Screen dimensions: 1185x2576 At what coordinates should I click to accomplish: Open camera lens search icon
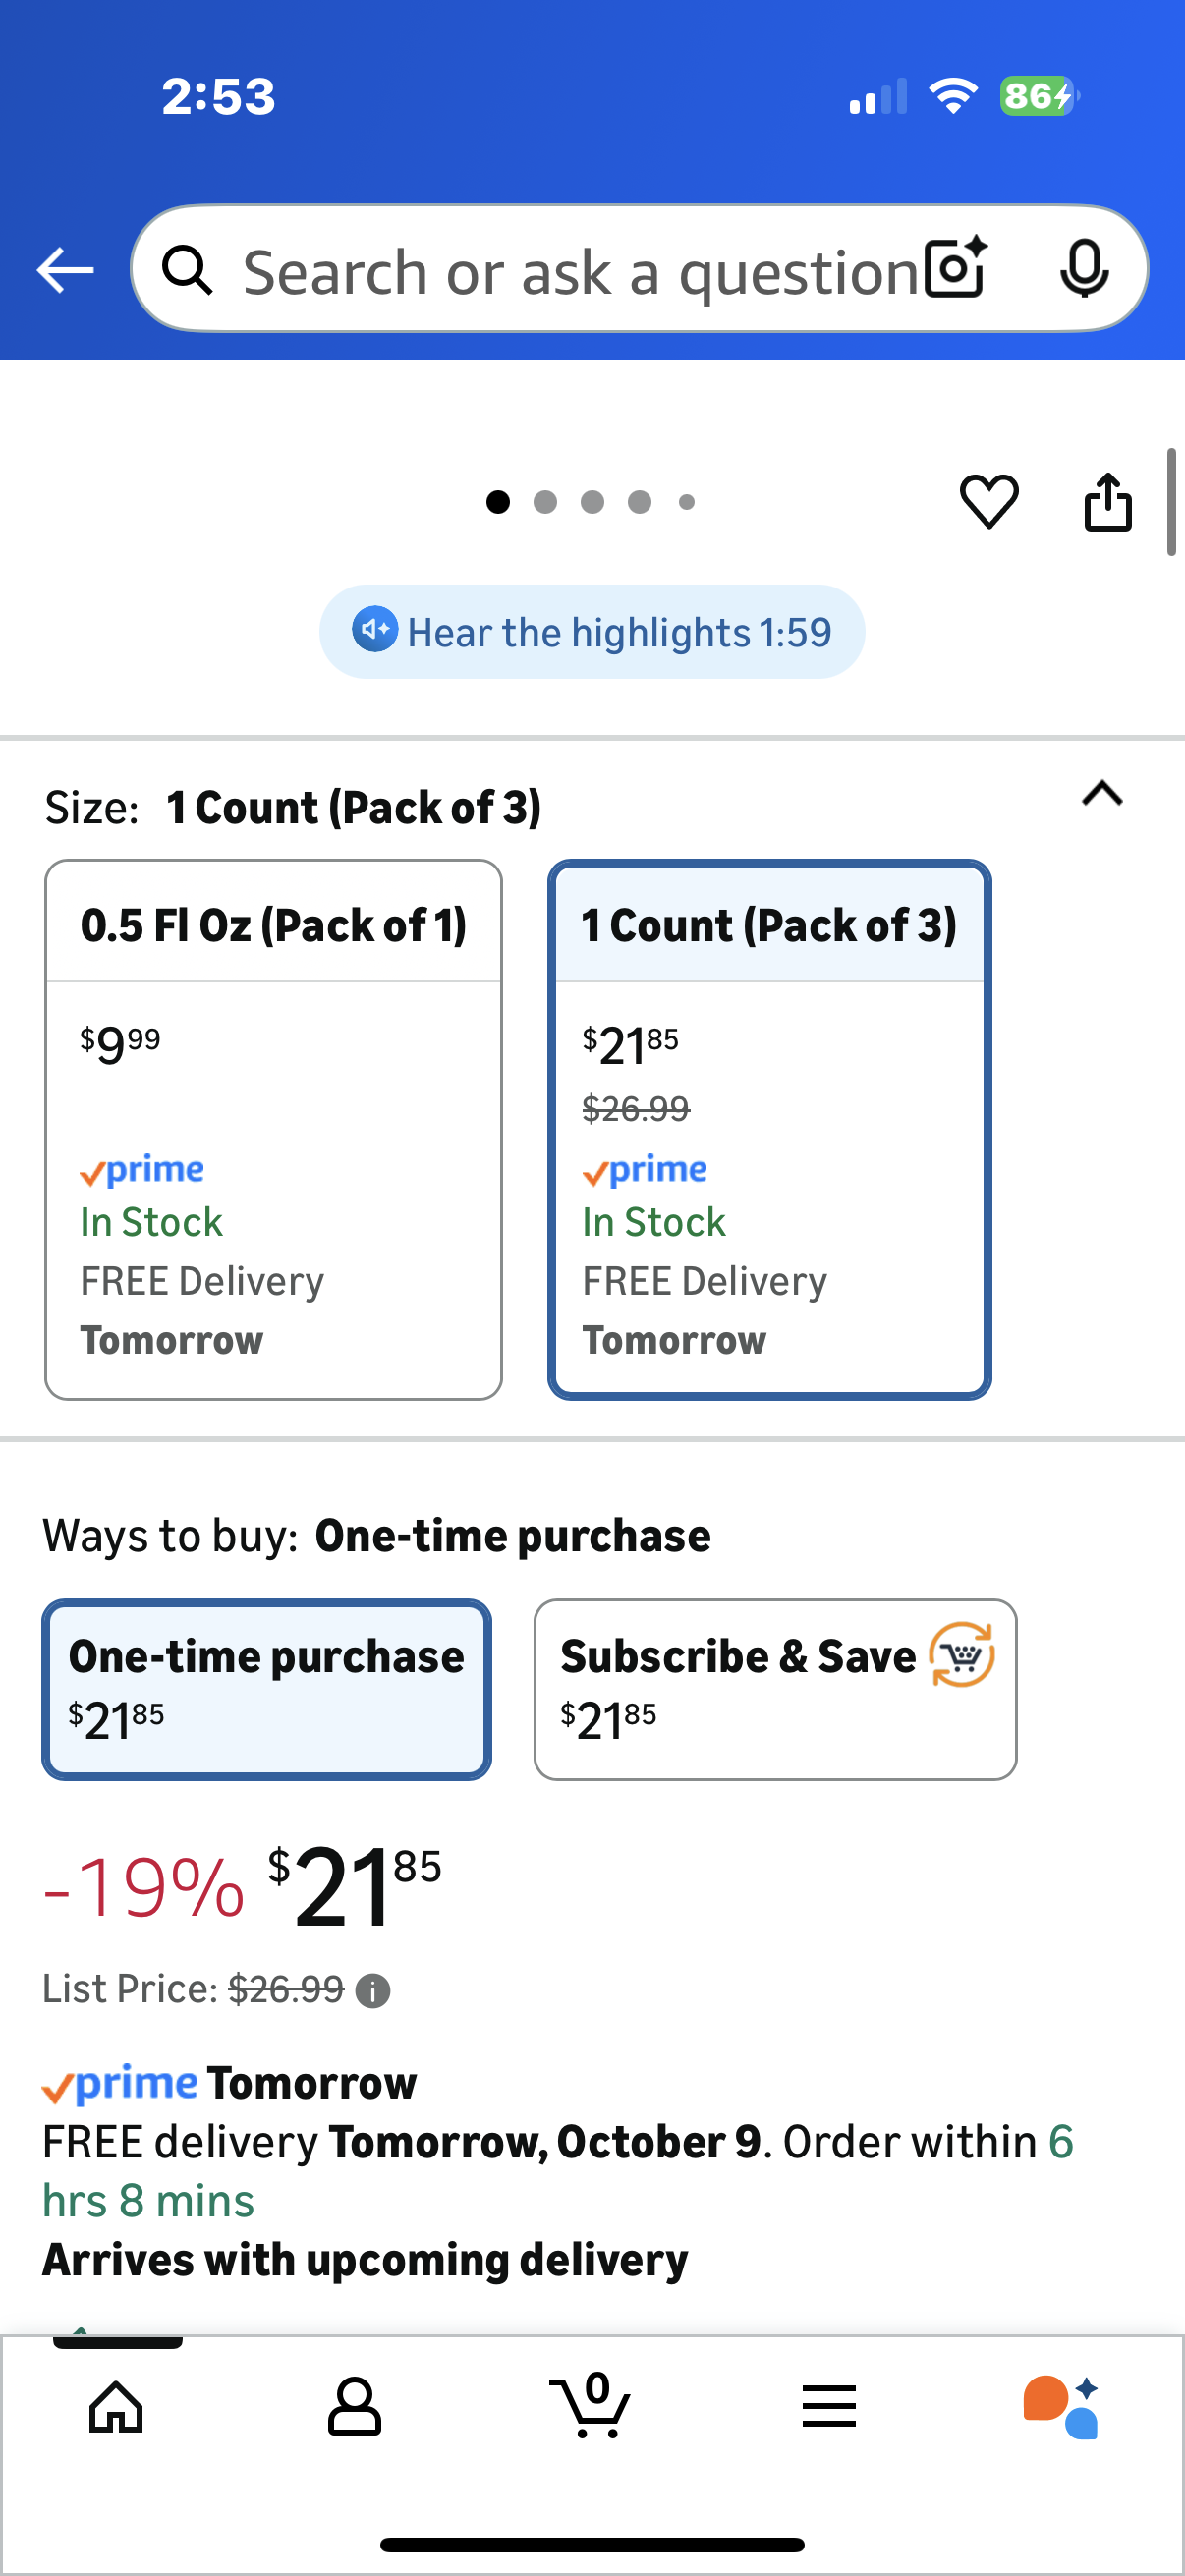click(955, 269)
